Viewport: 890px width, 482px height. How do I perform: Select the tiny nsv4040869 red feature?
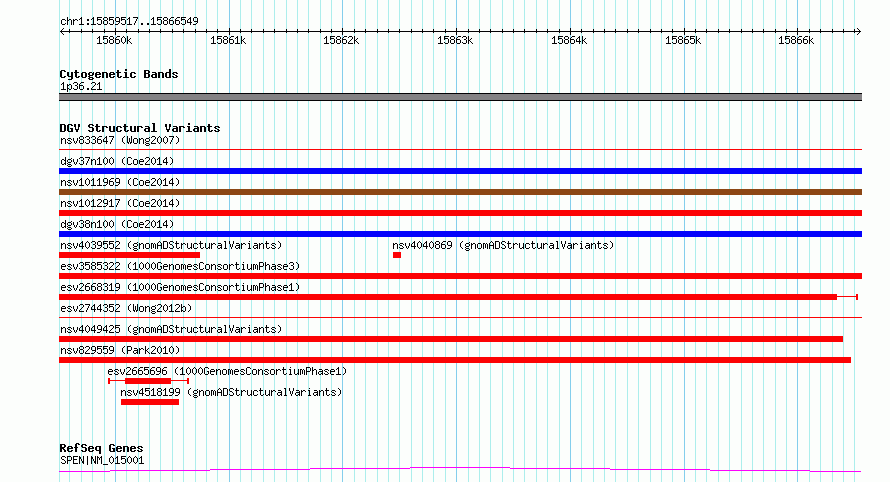point(397,255)
